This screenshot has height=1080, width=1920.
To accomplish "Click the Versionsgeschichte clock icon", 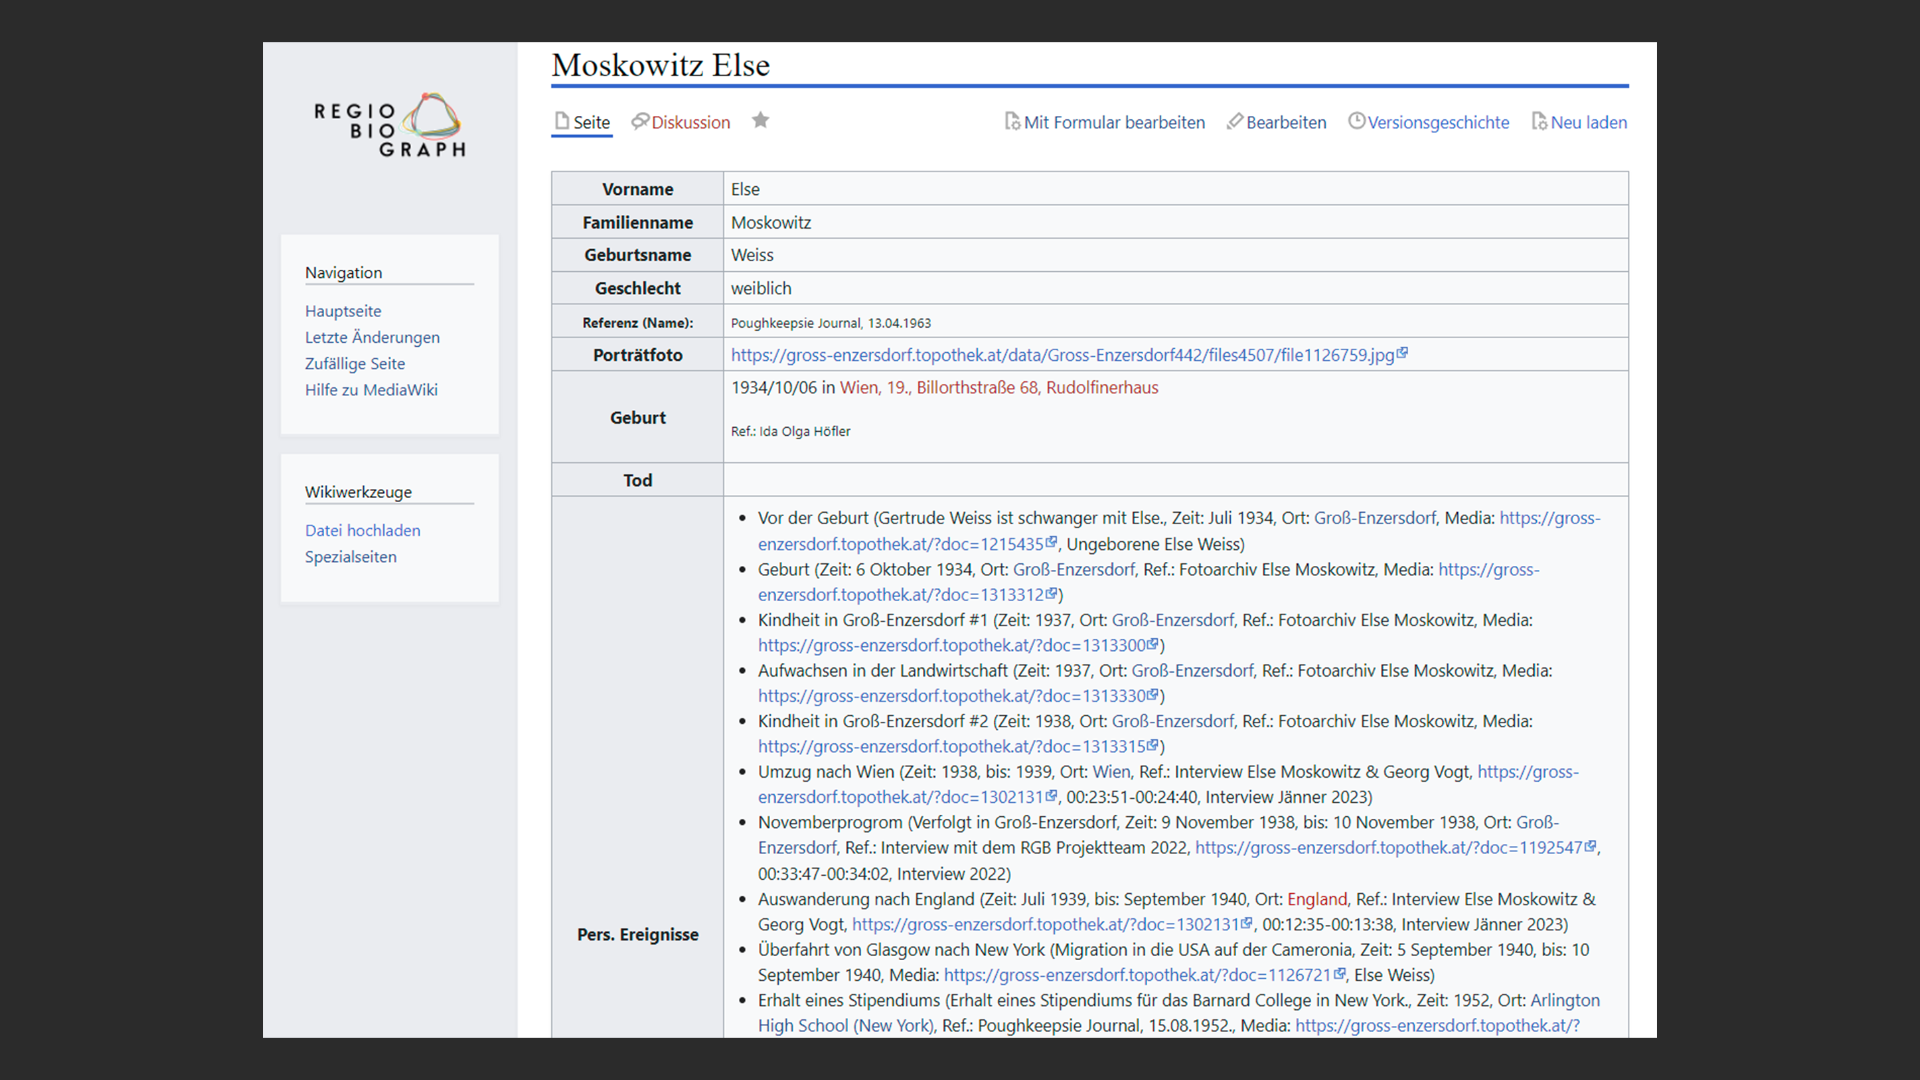I will pos(1356,121).
